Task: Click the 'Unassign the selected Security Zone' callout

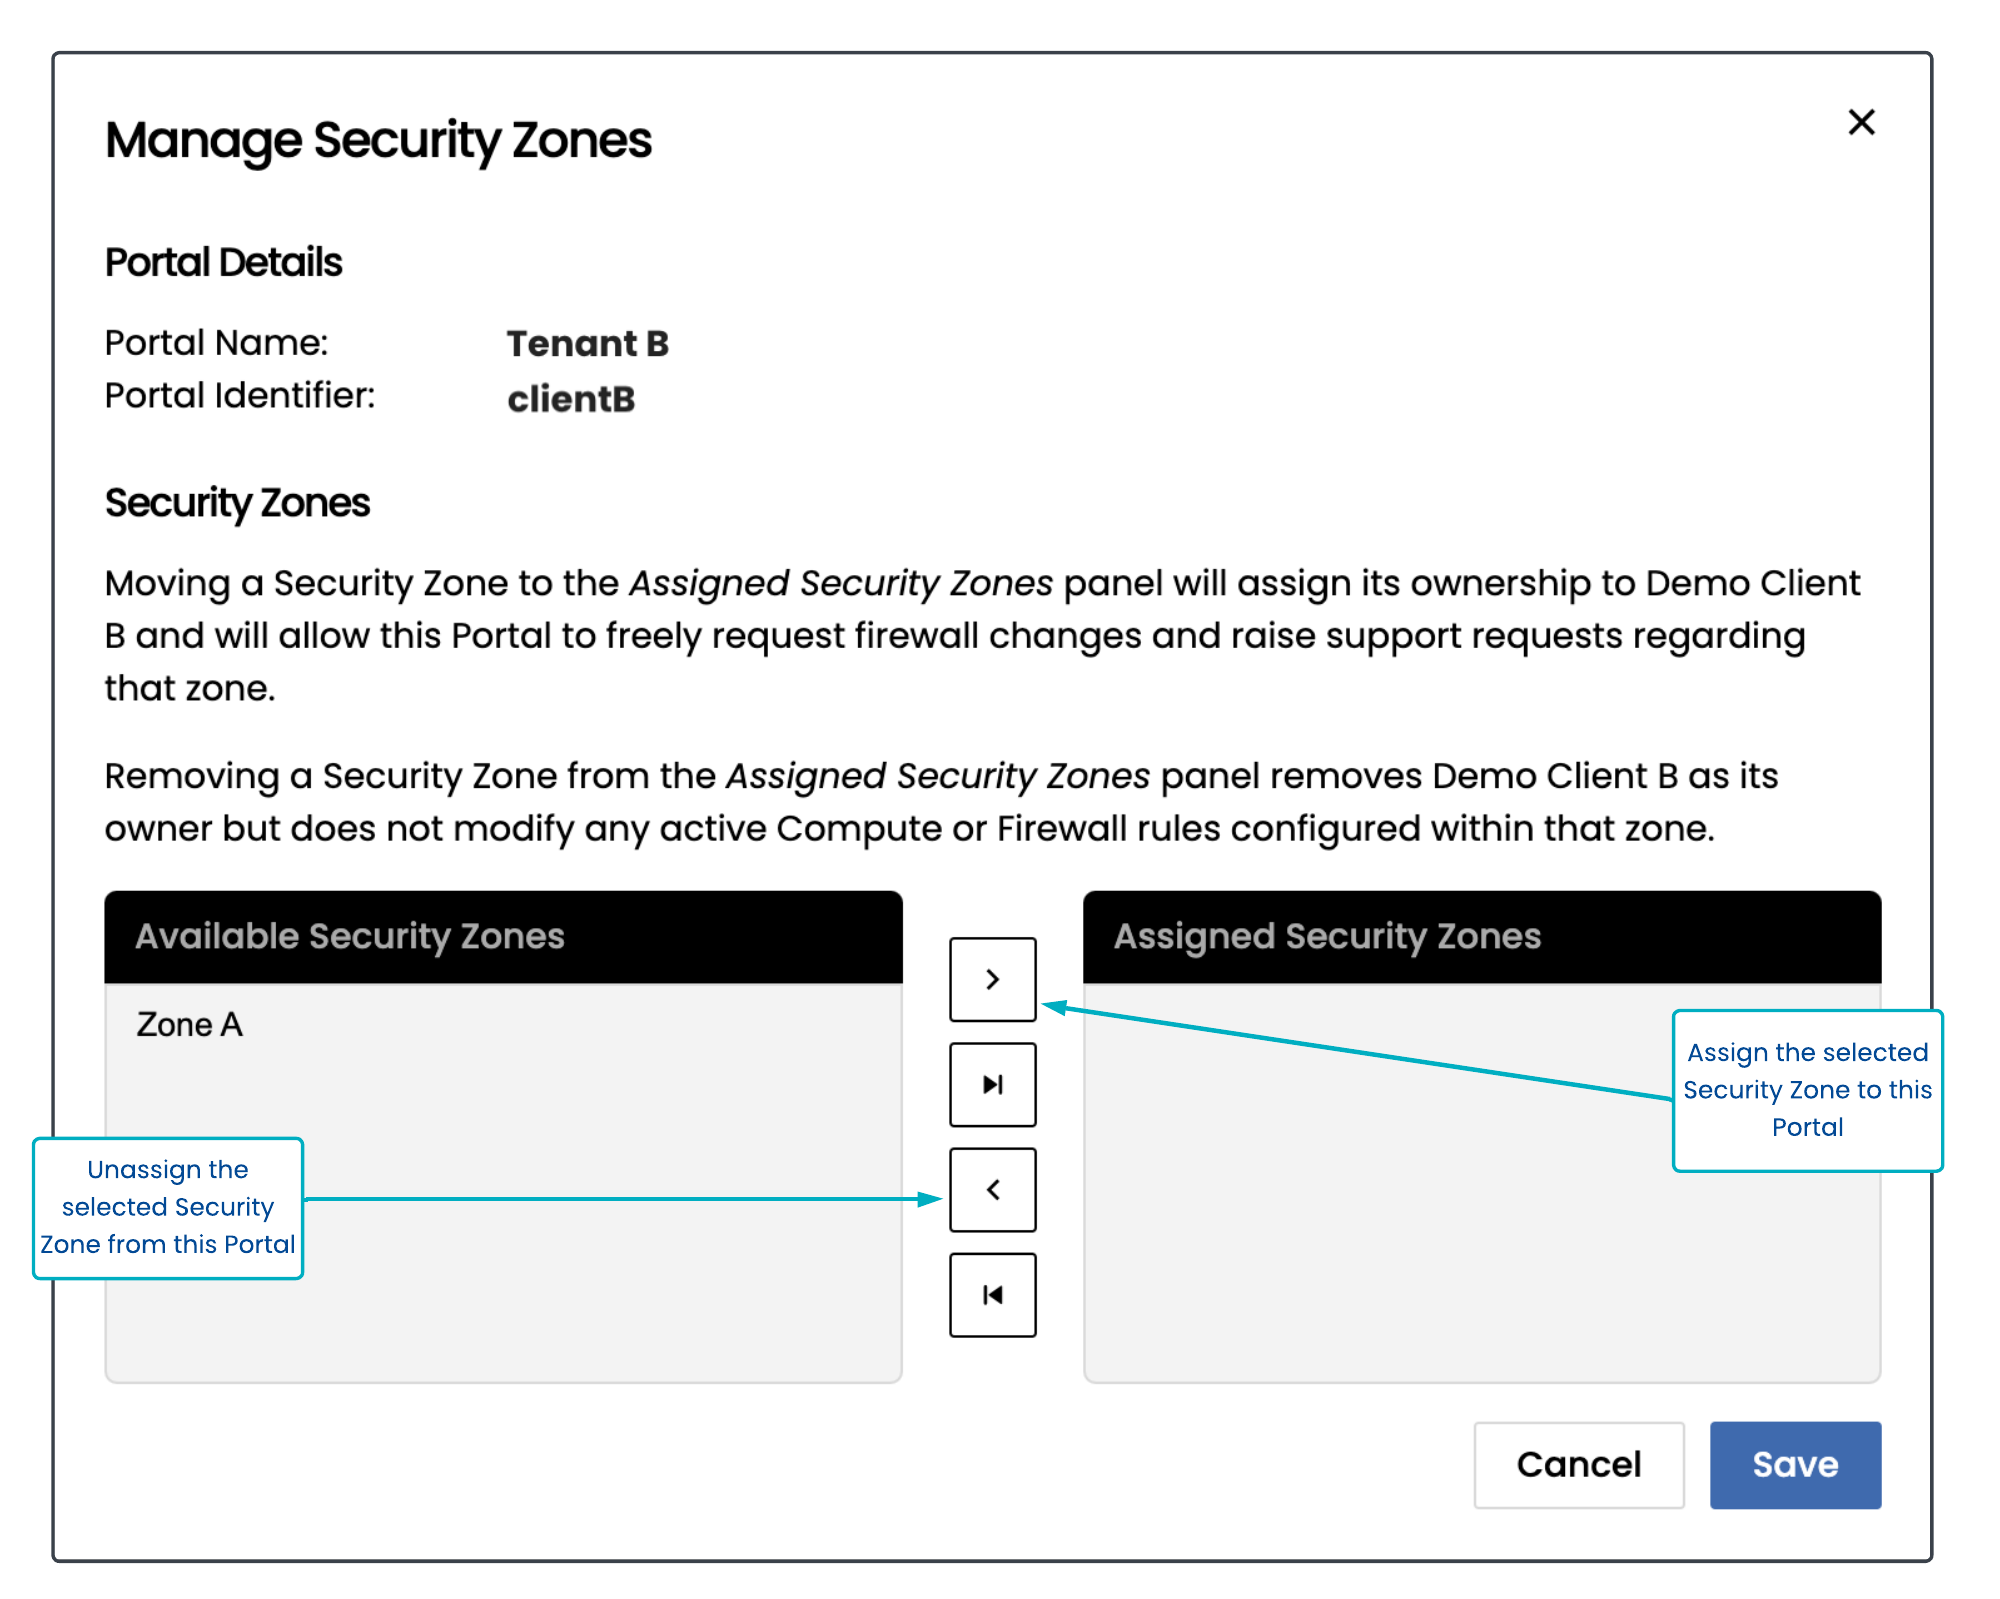Action: coord(168,1207)
